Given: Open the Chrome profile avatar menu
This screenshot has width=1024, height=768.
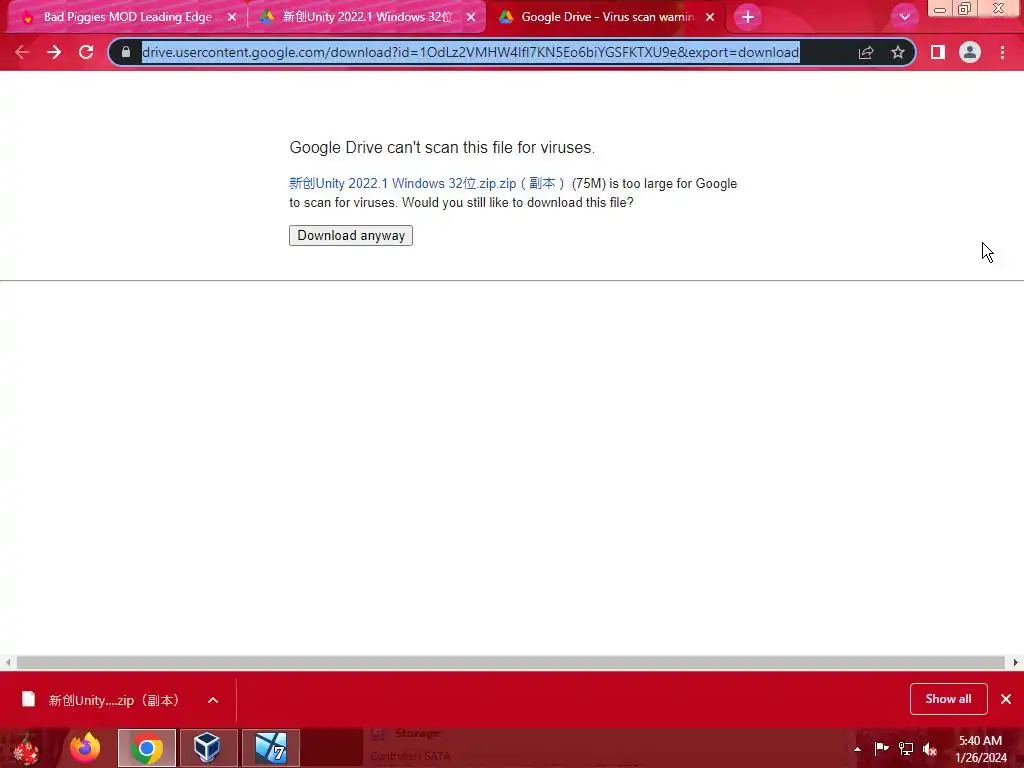Looking at the screenshot, I should point(970,52).
